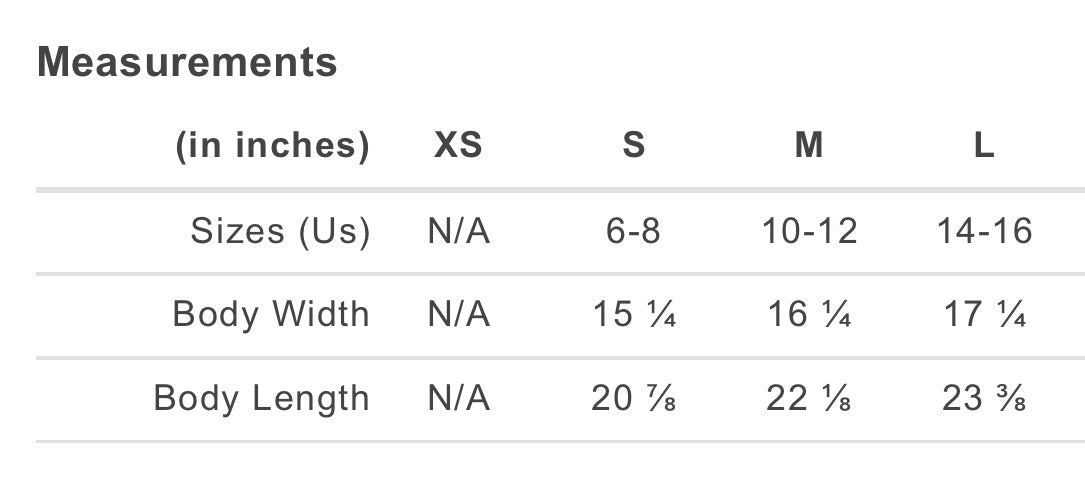Click the 15 ¼ body width value

tap(634, 315)
